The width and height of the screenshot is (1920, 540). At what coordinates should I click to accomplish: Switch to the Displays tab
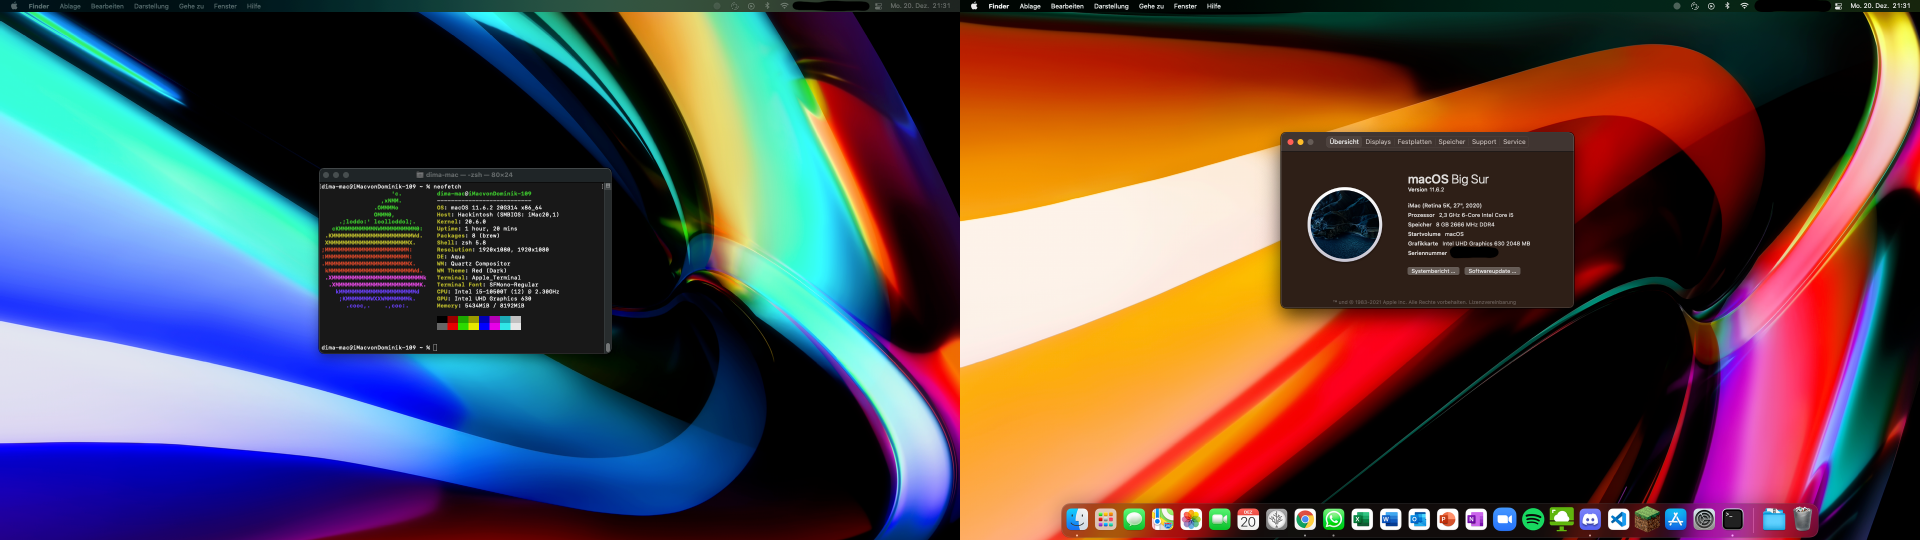click(1378, 142)
